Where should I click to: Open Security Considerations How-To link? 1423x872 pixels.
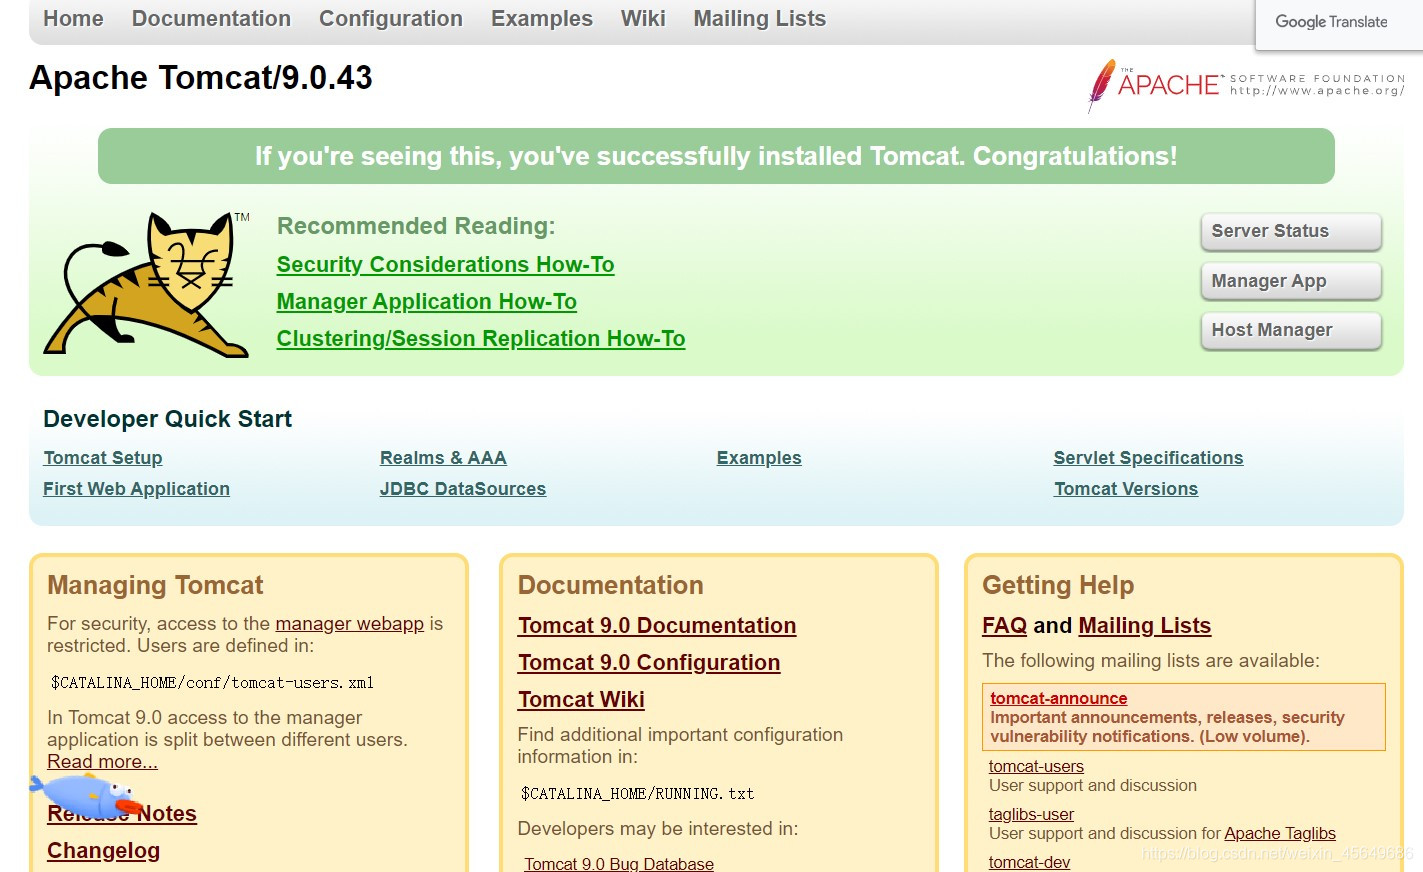[x=445, y=265]
